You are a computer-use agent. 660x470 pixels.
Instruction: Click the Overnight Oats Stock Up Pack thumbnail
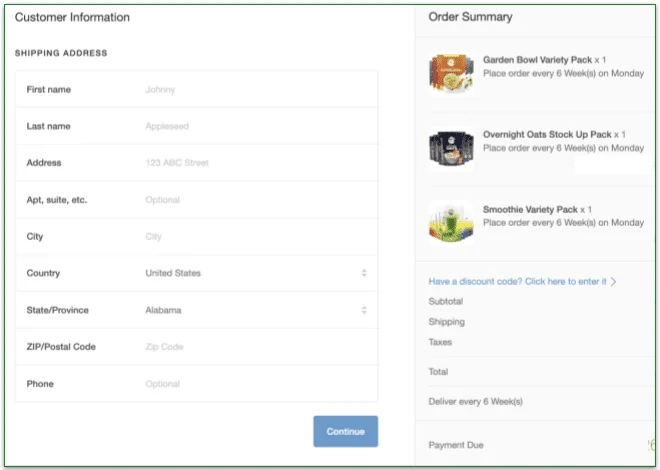tap(451, 148)
